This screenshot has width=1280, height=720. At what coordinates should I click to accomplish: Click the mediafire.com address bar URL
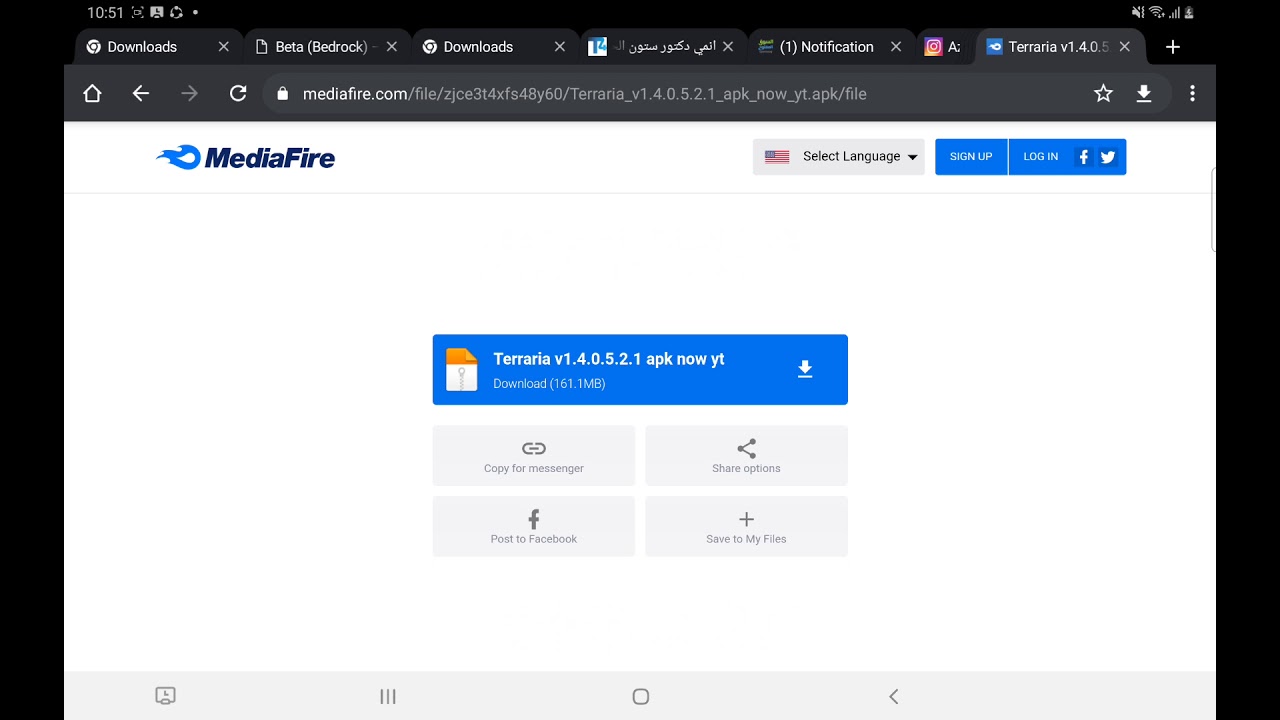pos(585,94)
